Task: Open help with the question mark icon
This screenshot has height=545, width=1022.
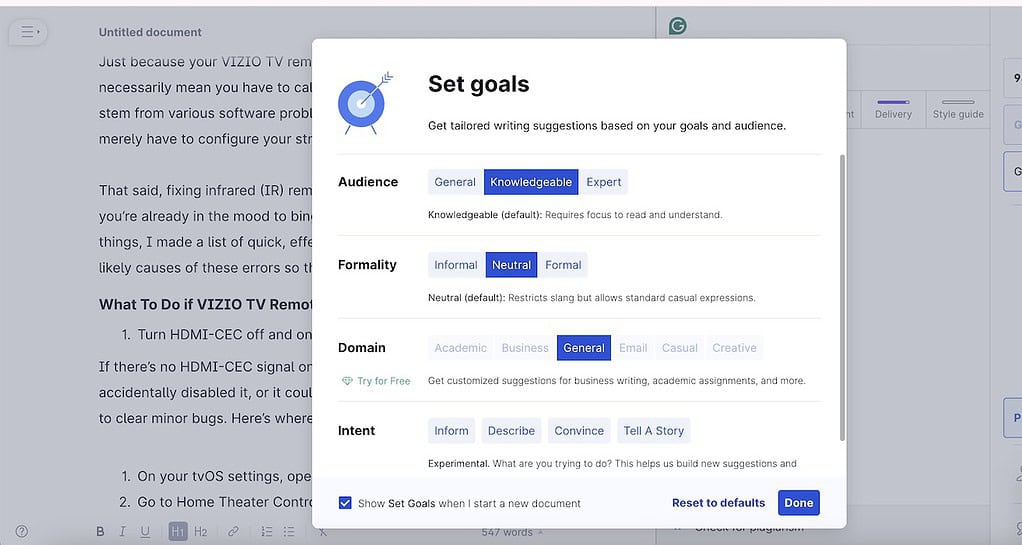Action: click(x=22, y=531)
